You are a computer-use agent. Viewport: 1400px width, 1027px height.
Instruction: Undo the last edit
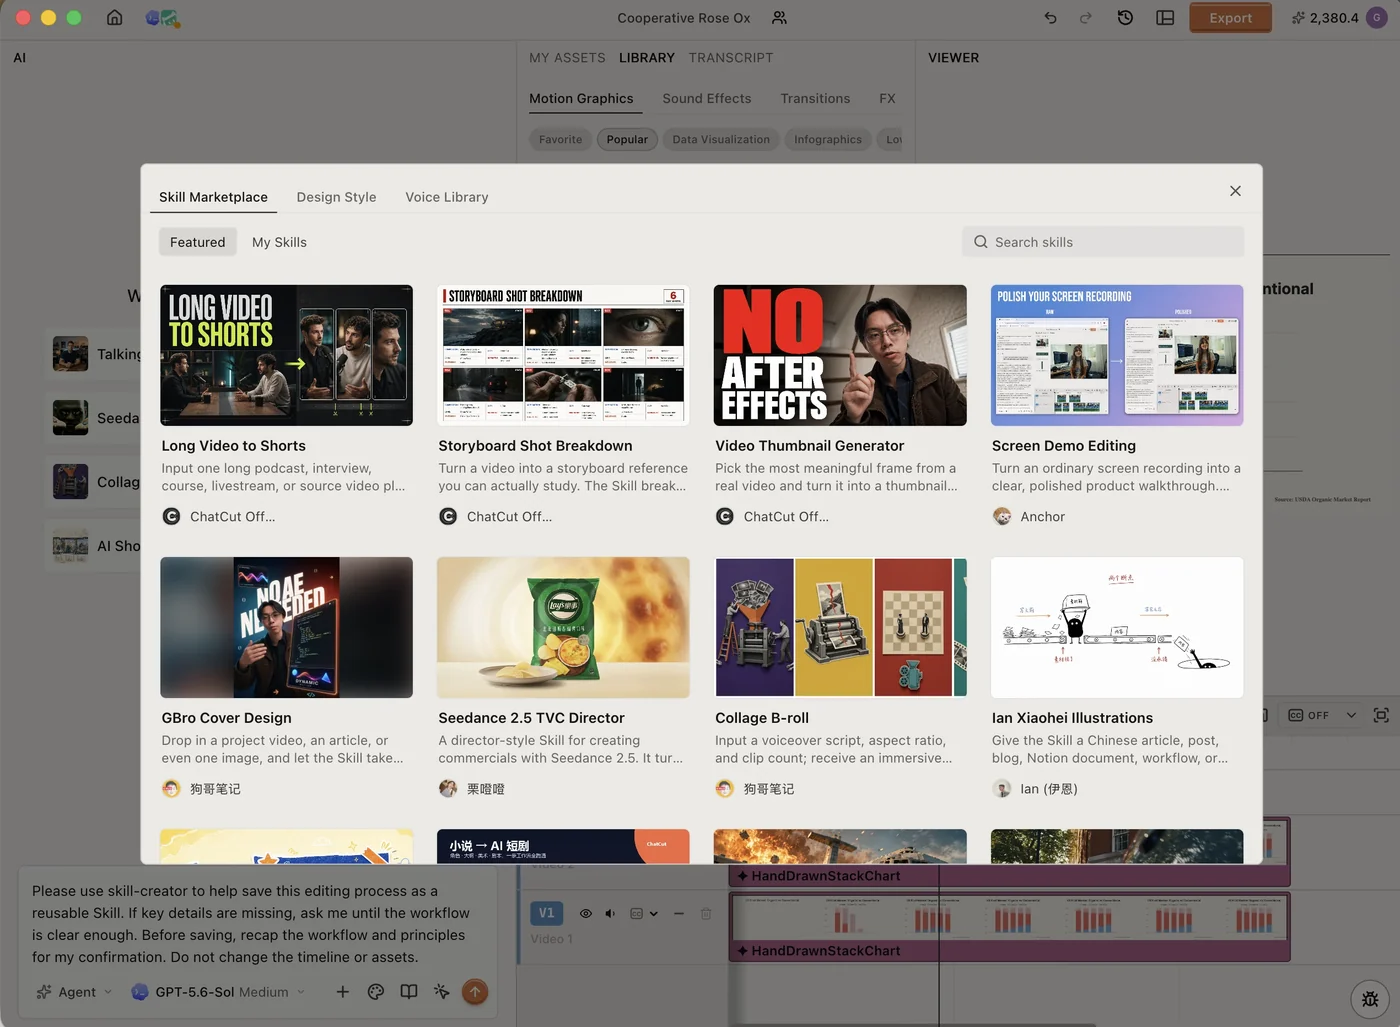pos(1050,18)
